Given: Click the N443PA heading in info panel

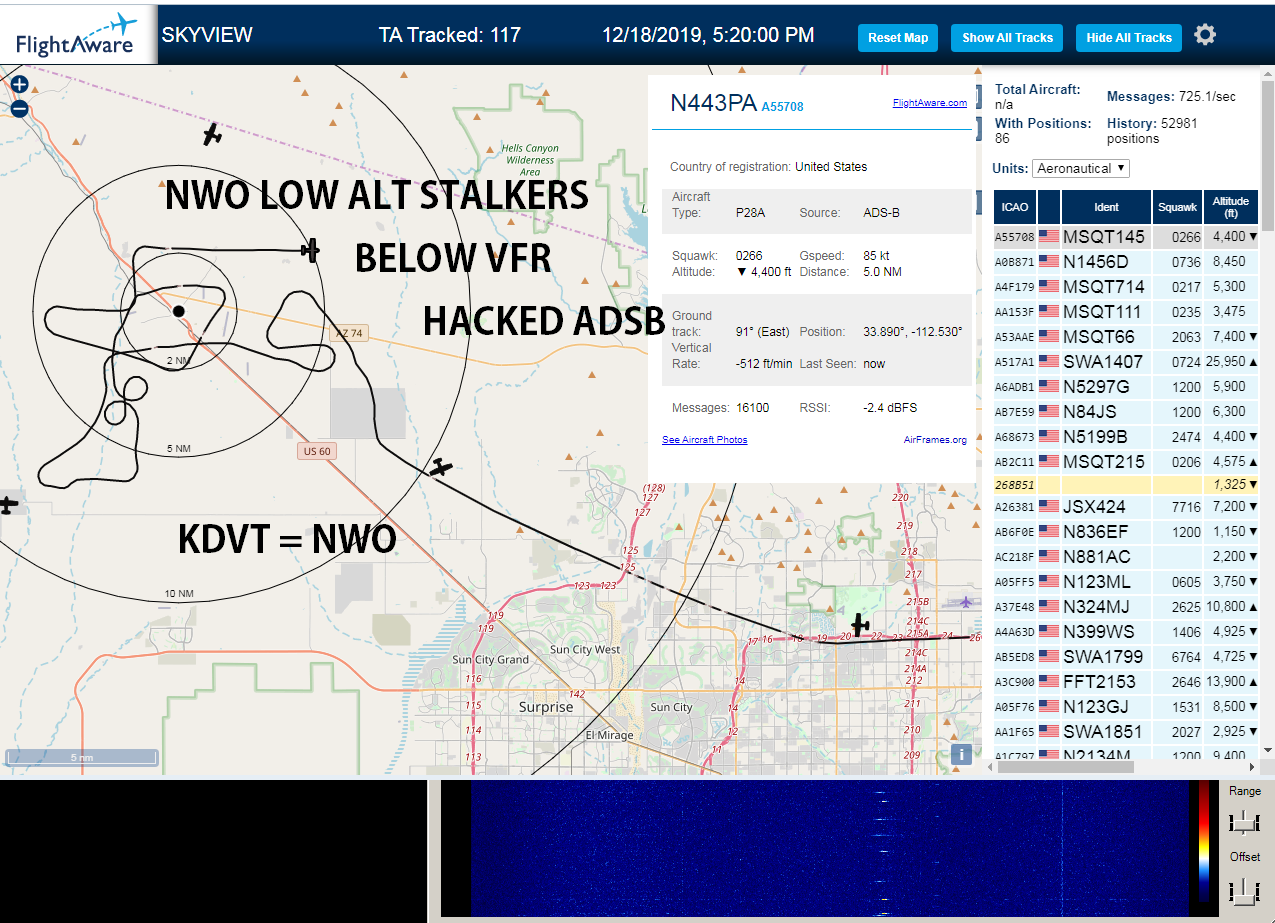Looking at the screenshot, I should tap(713, 103).
